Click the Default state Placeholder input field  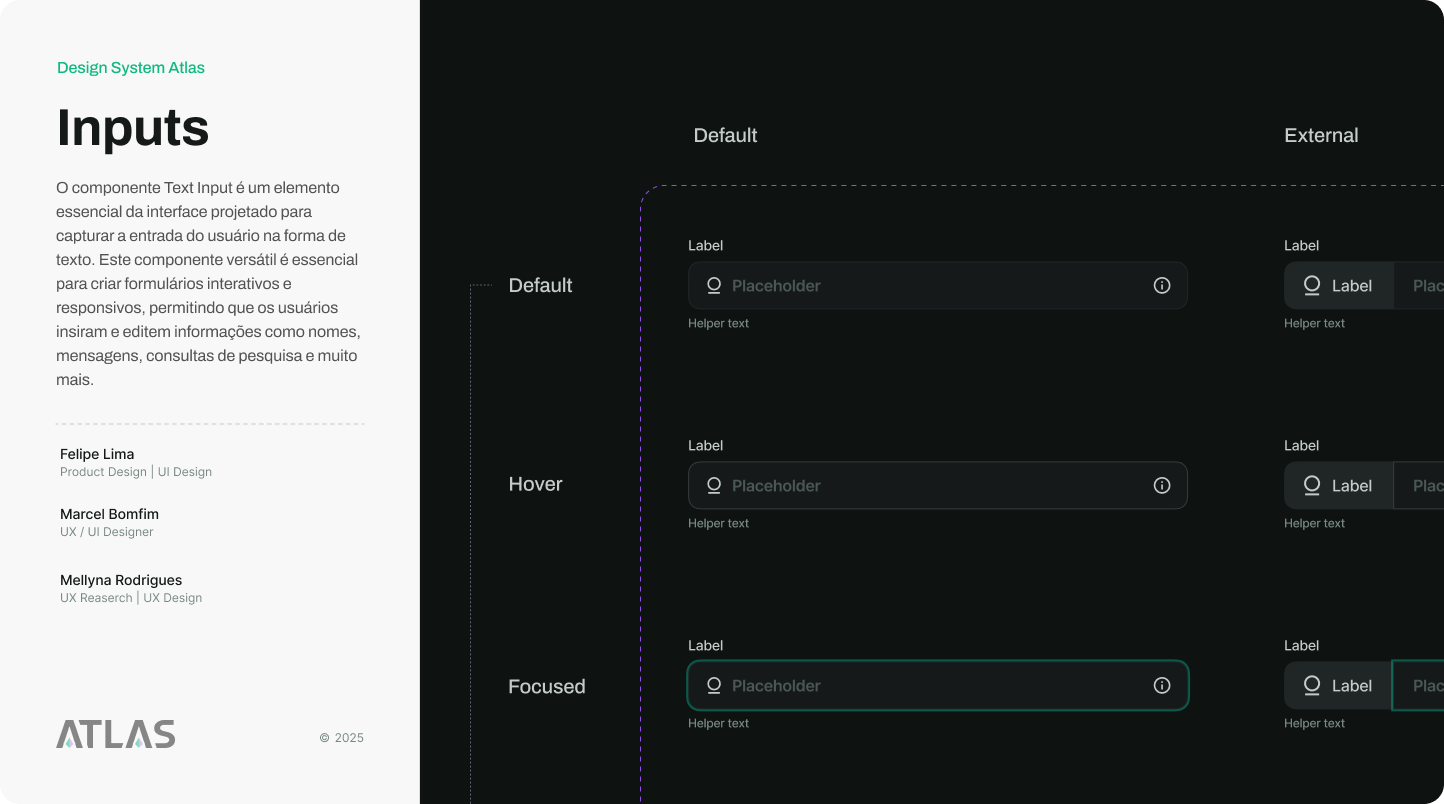click(938, 285)
